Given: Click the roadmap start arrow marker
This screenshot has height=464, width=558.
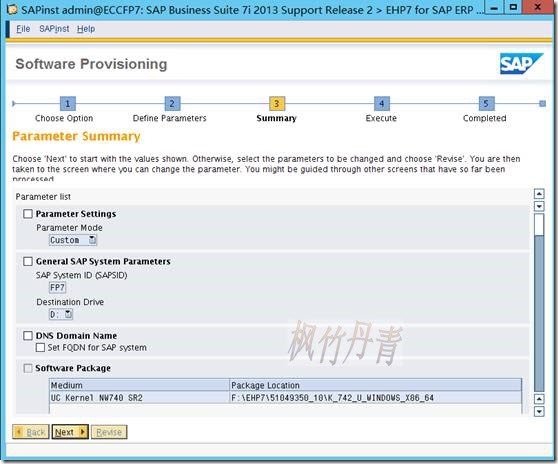Looking at the screenshot, I should click(x=14, y=104).
